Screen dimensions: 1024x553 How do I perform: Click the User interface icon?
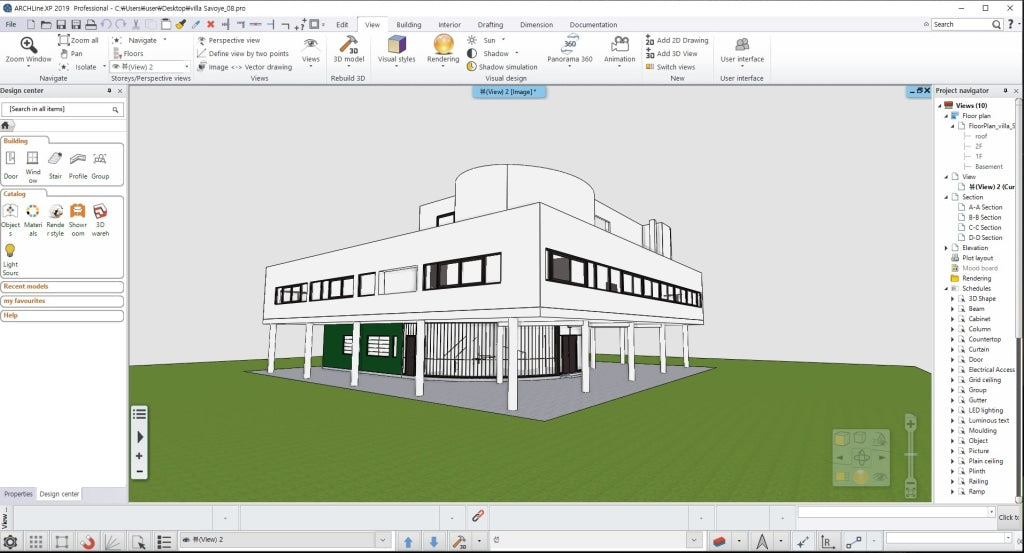(x=742, y=44)
